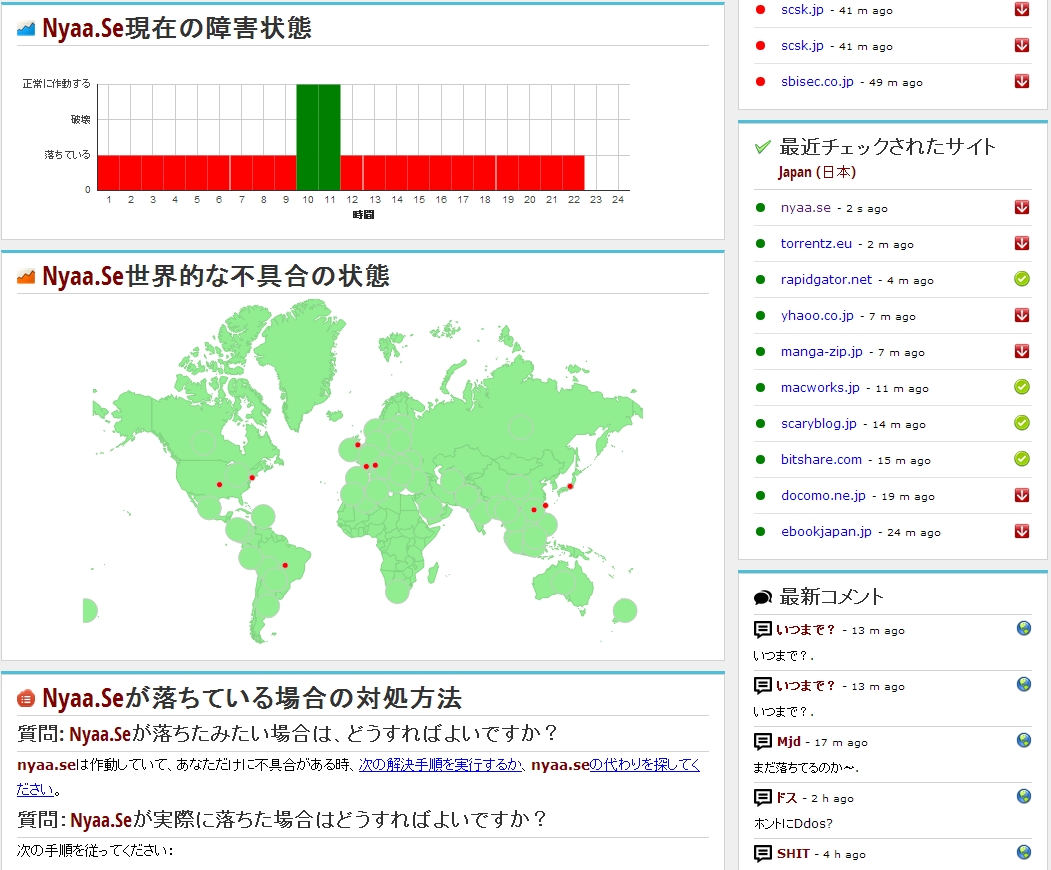Open the manga-zip.jp link
This screenshot has width=1051, height=870.
(x=822, y=352)
